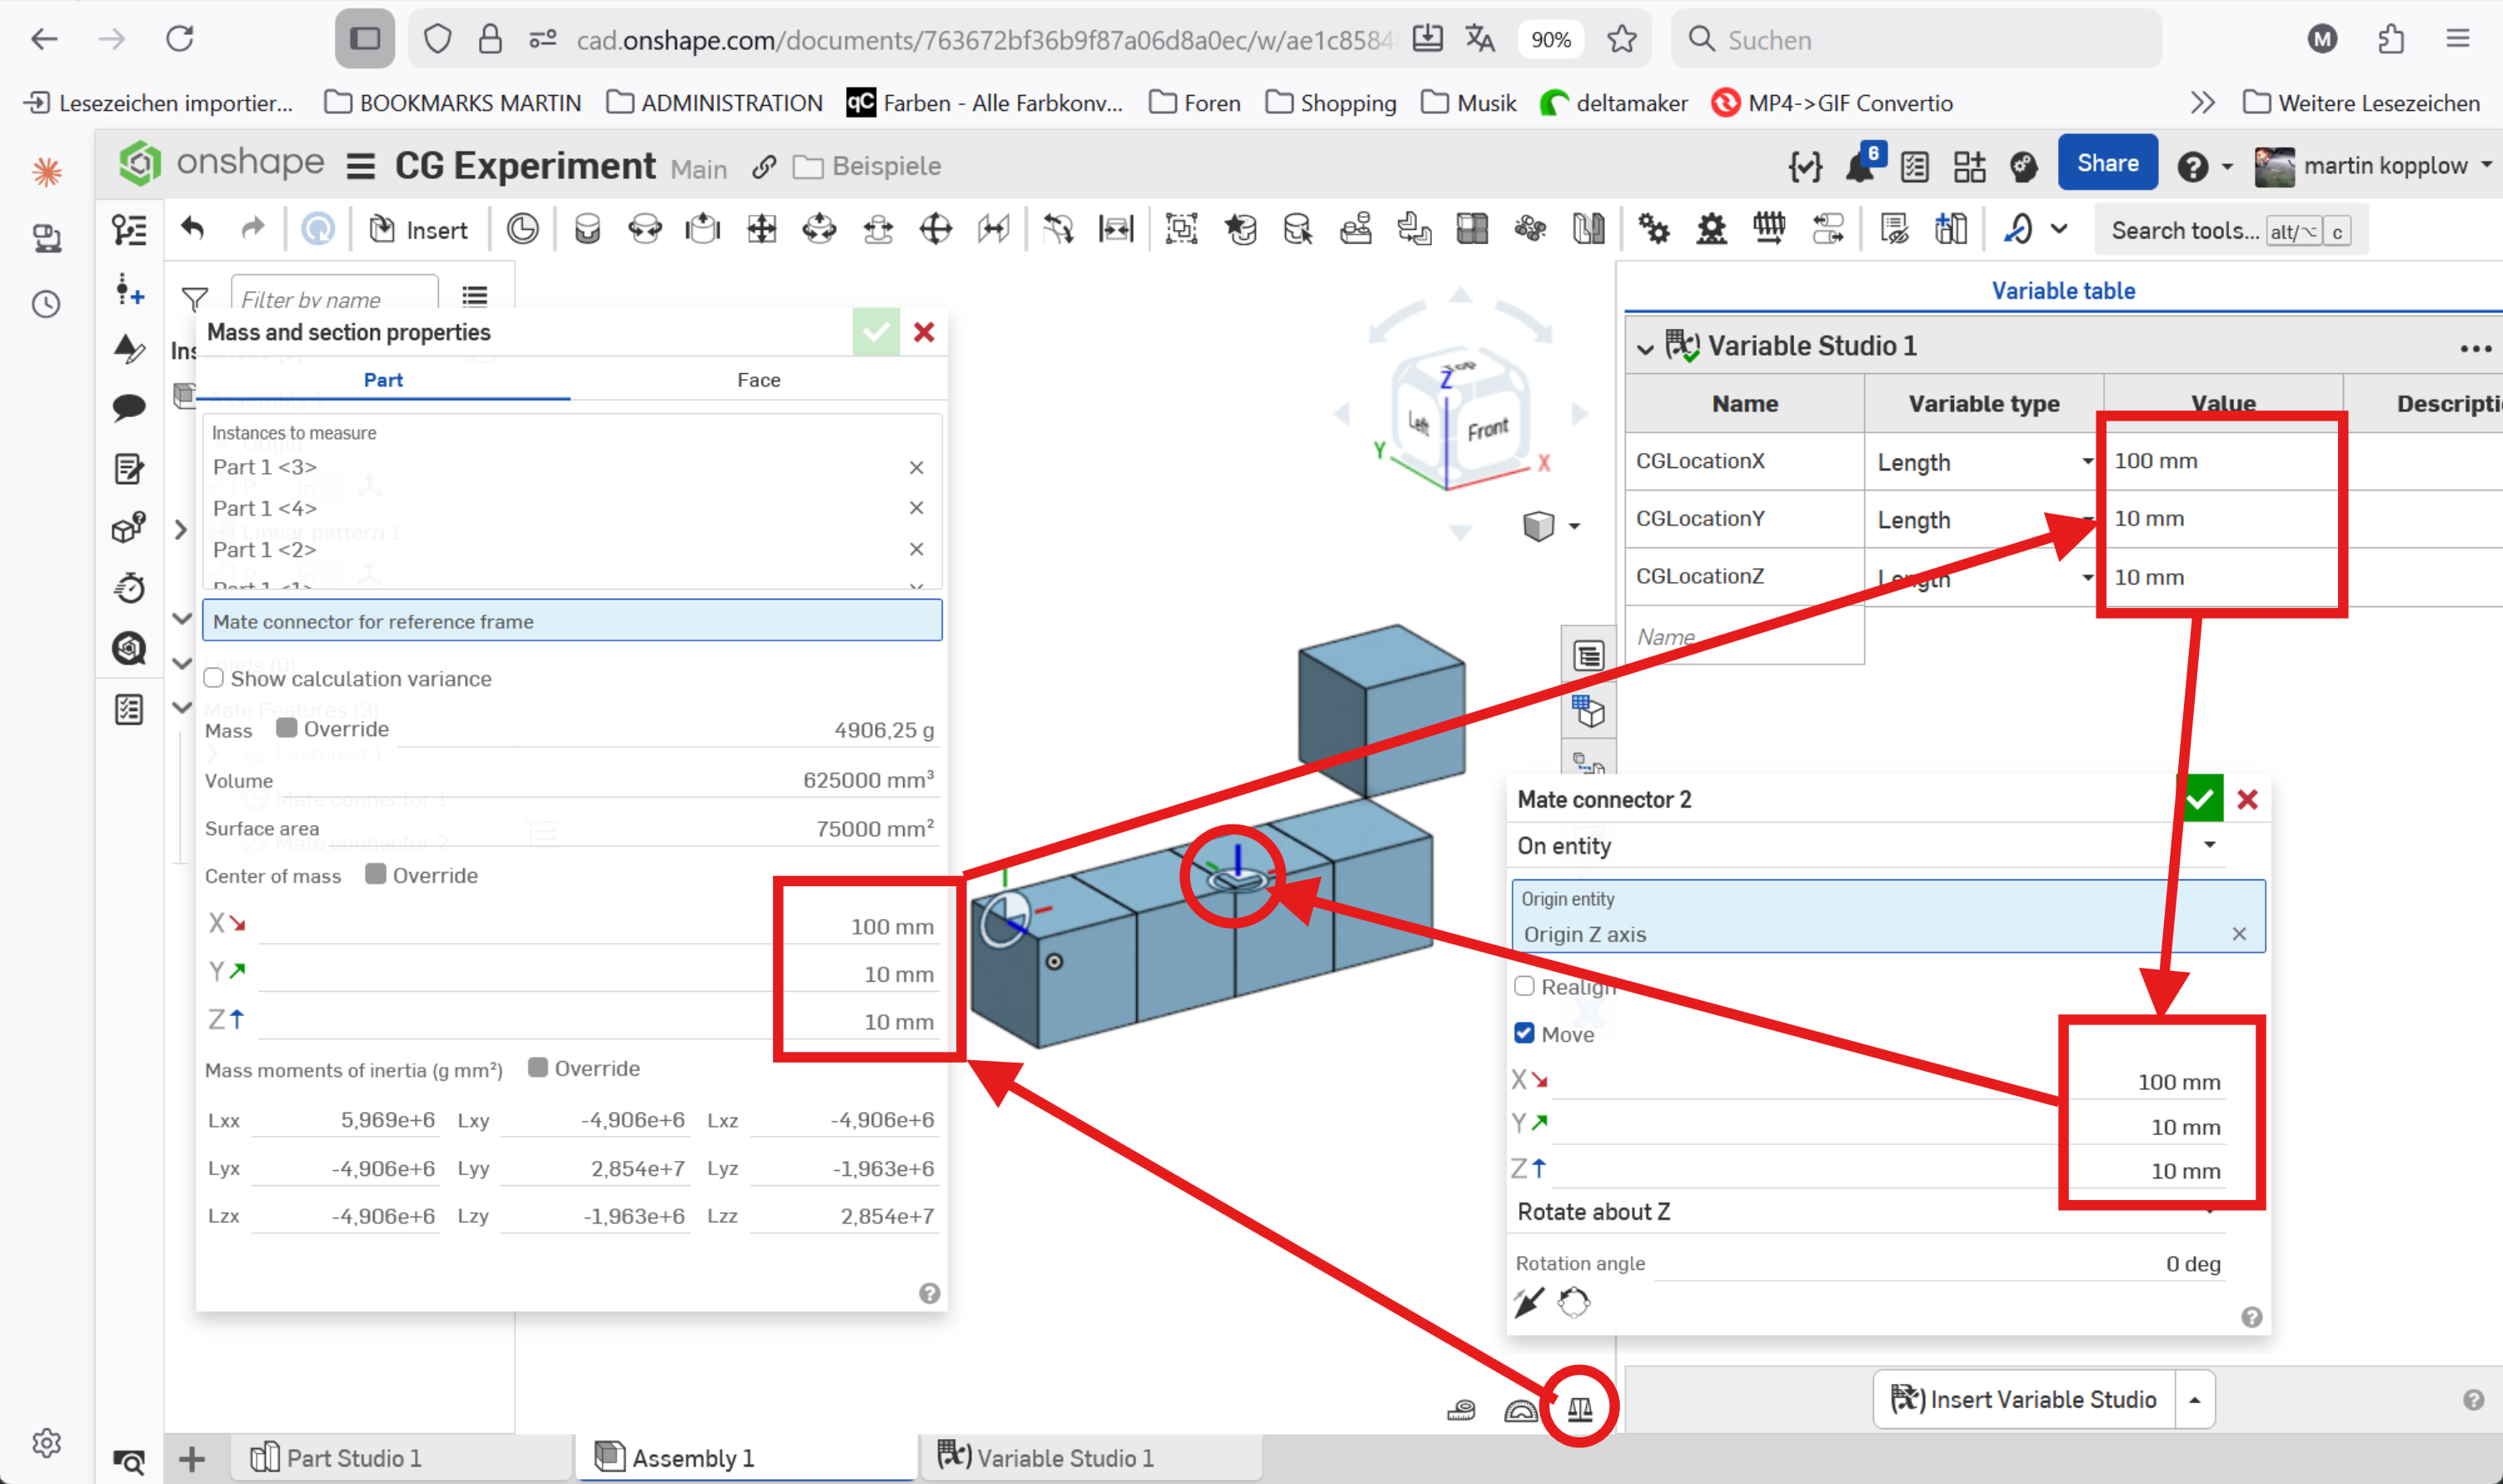The height and width of the screenshot is (1484, 2503).
Task: Click the Undo arrow in toolbar
Action: point(192,230)
